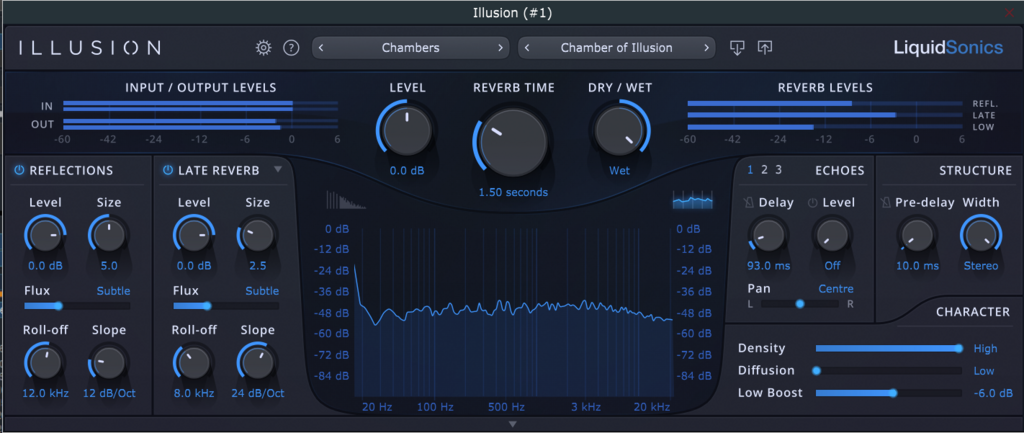Click the 24 dB/Oct slope value

point(258,394)
